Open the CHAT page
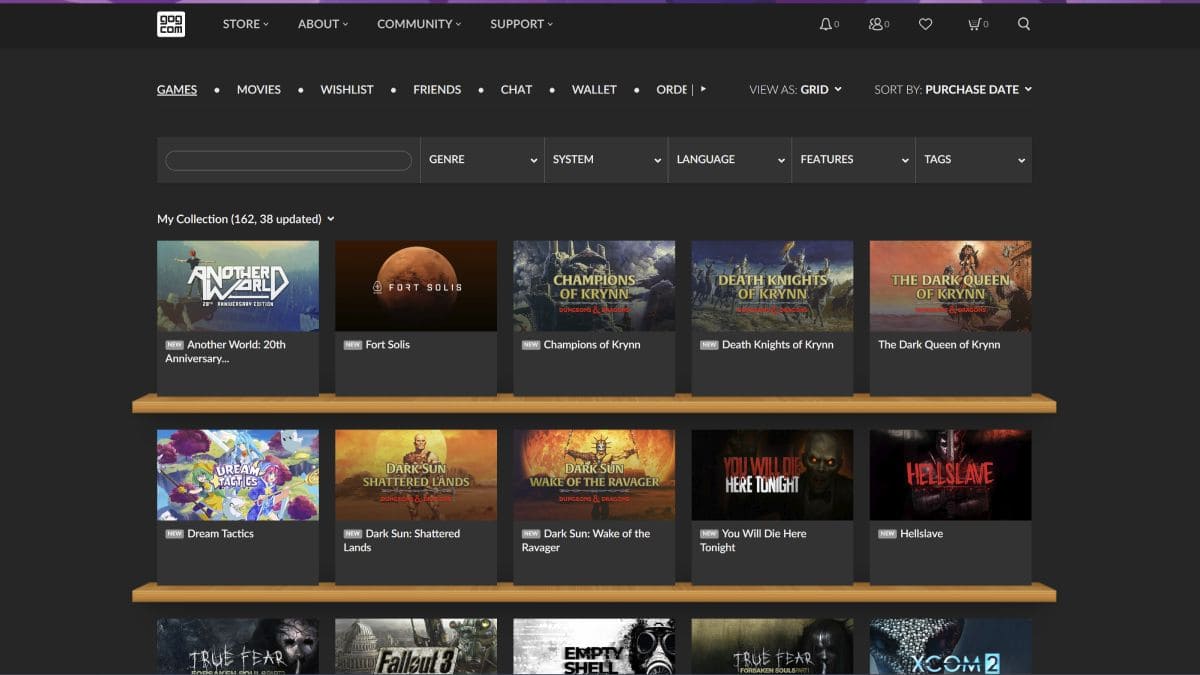 (516, 89)
